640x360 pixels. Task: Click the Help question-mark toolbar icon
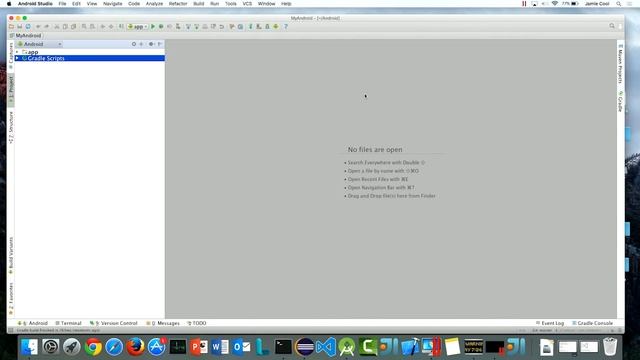[x=286, y=27]
